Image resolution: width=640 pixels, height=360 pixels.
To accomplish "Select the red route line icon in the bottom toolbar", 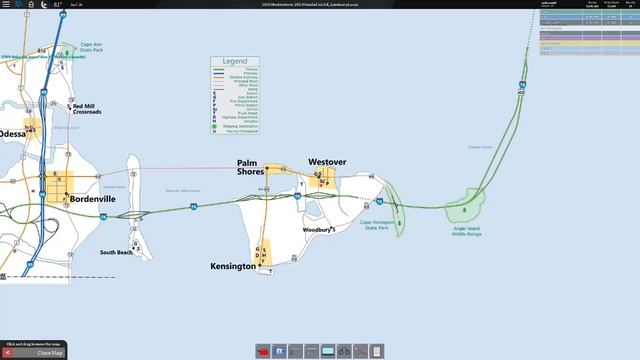I will click(360, 351).
